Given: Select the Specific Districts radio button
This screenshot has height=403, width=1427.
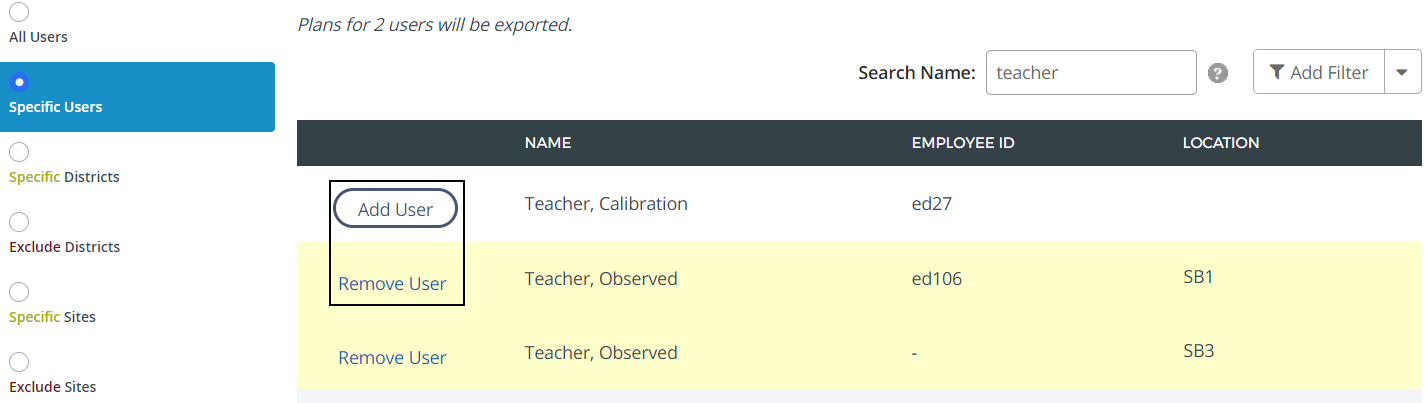Looking at the screenshot, I should point(19,152).
